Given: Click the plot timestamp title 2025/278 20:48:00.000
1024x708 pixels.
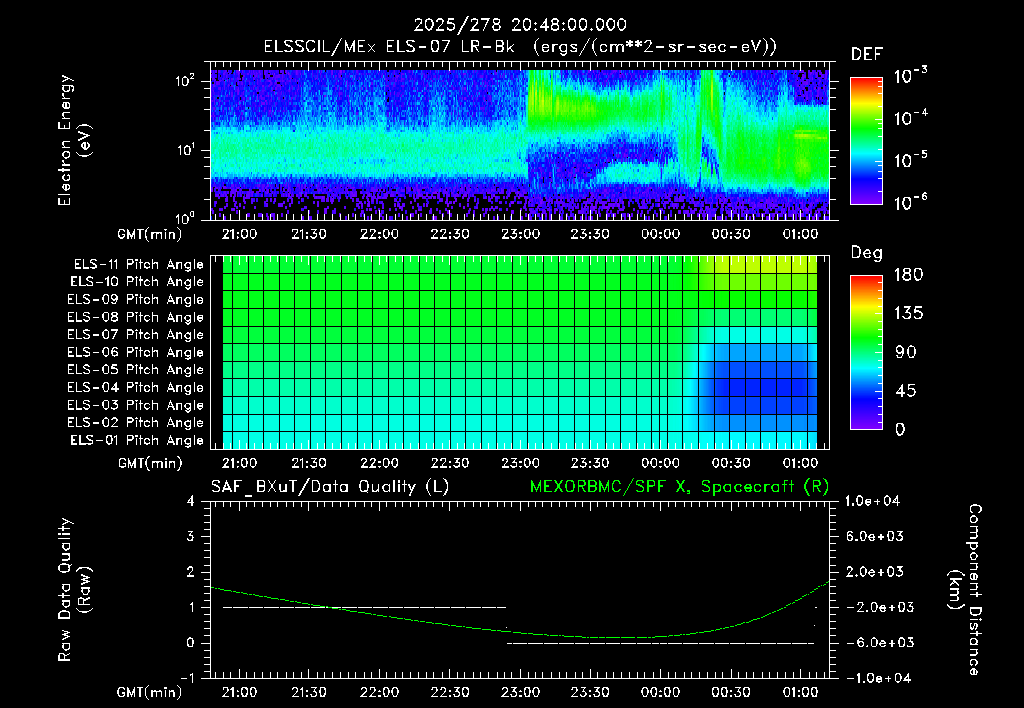Looking at the screenshot, I should click(520, 25).
